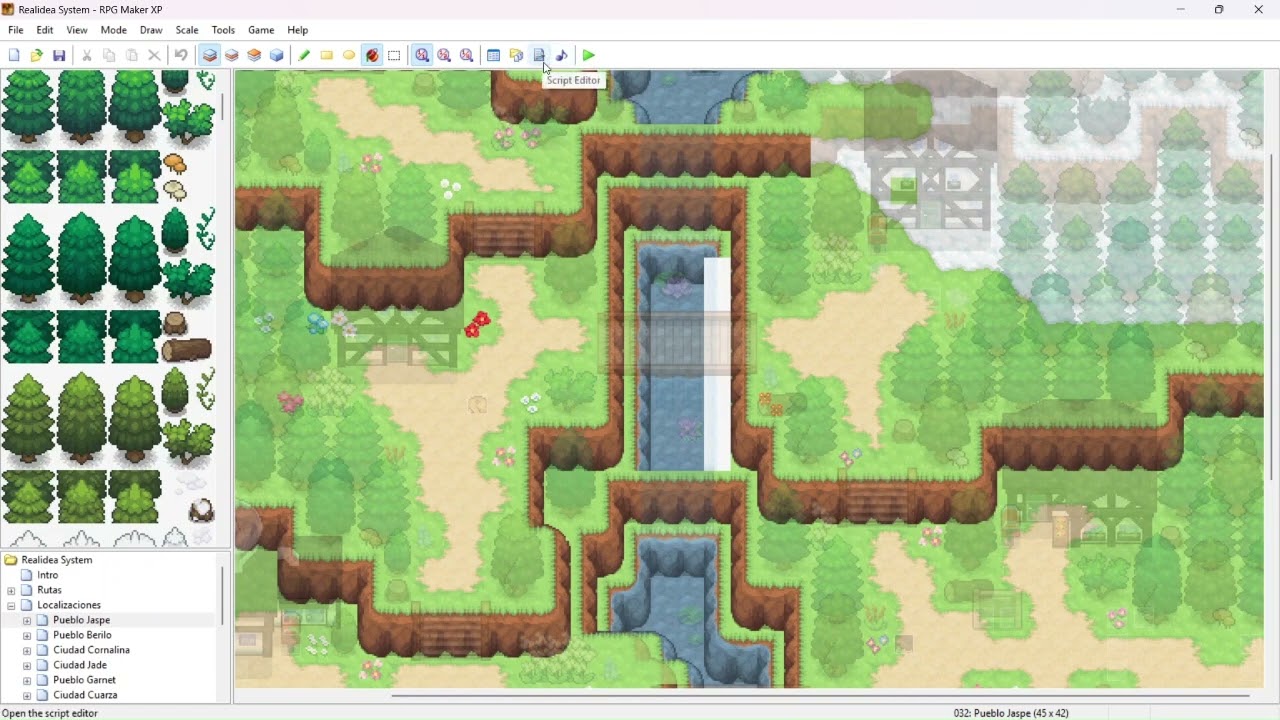Open the Tools menu
Viewport: 1280px width, 720px height.
pyautogui.click(x=223, y=30)
